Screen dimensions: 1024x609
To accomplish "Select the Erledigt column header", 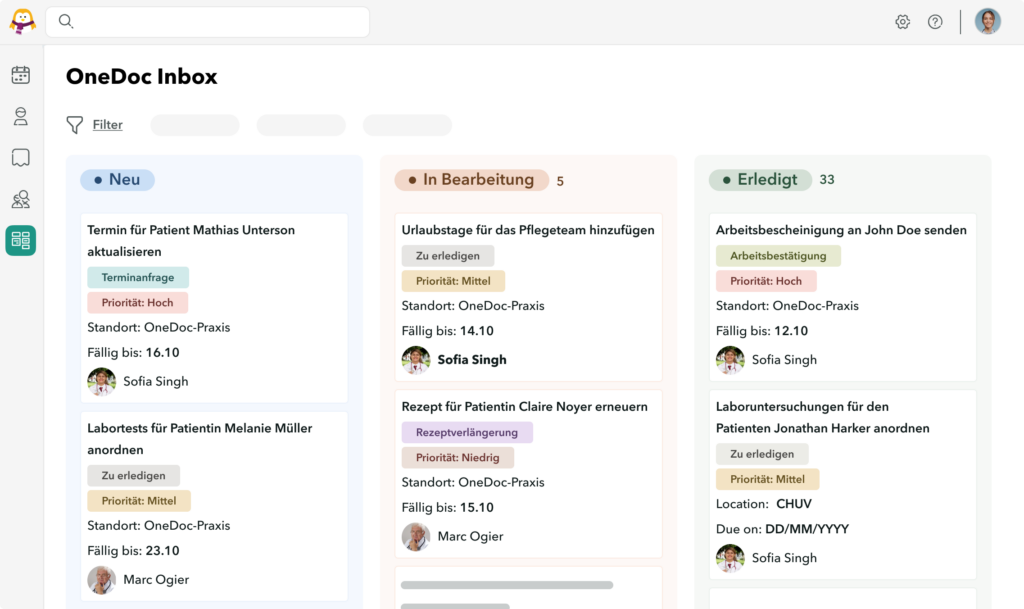I will (x=760, y=180).
